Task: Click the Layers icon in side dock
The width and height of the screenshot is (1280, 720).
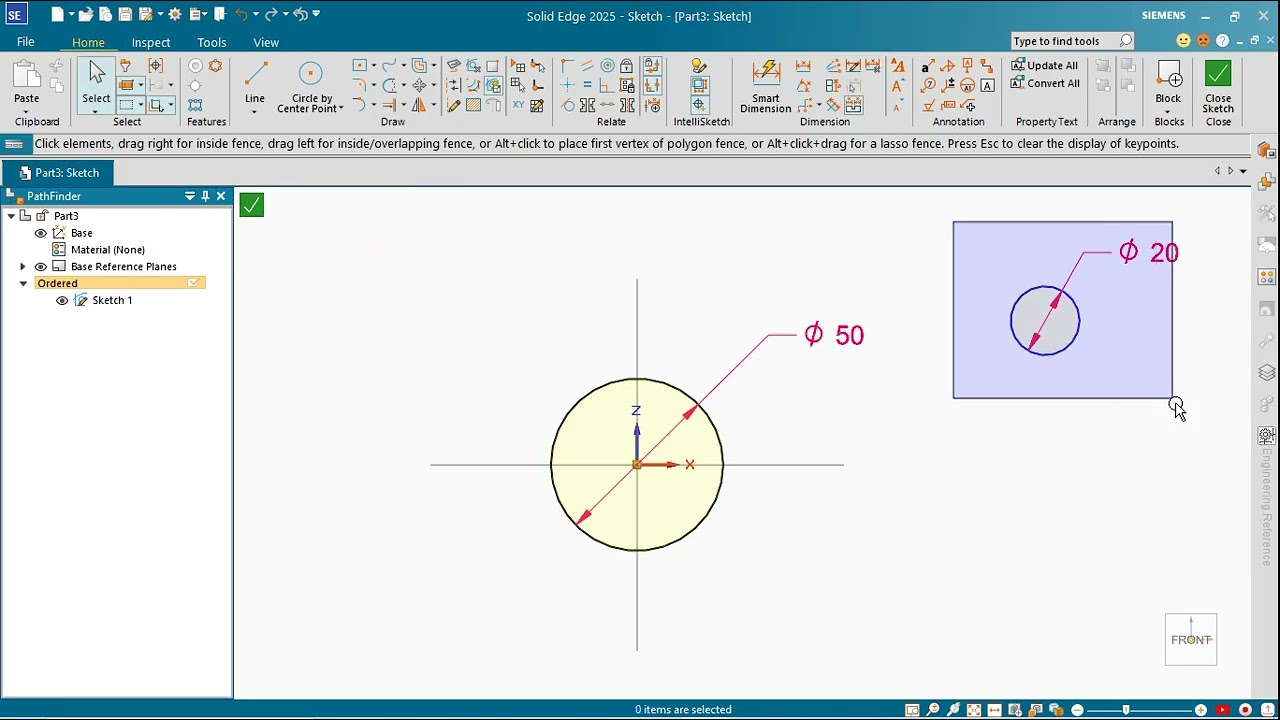Action: click(1267, 372)
